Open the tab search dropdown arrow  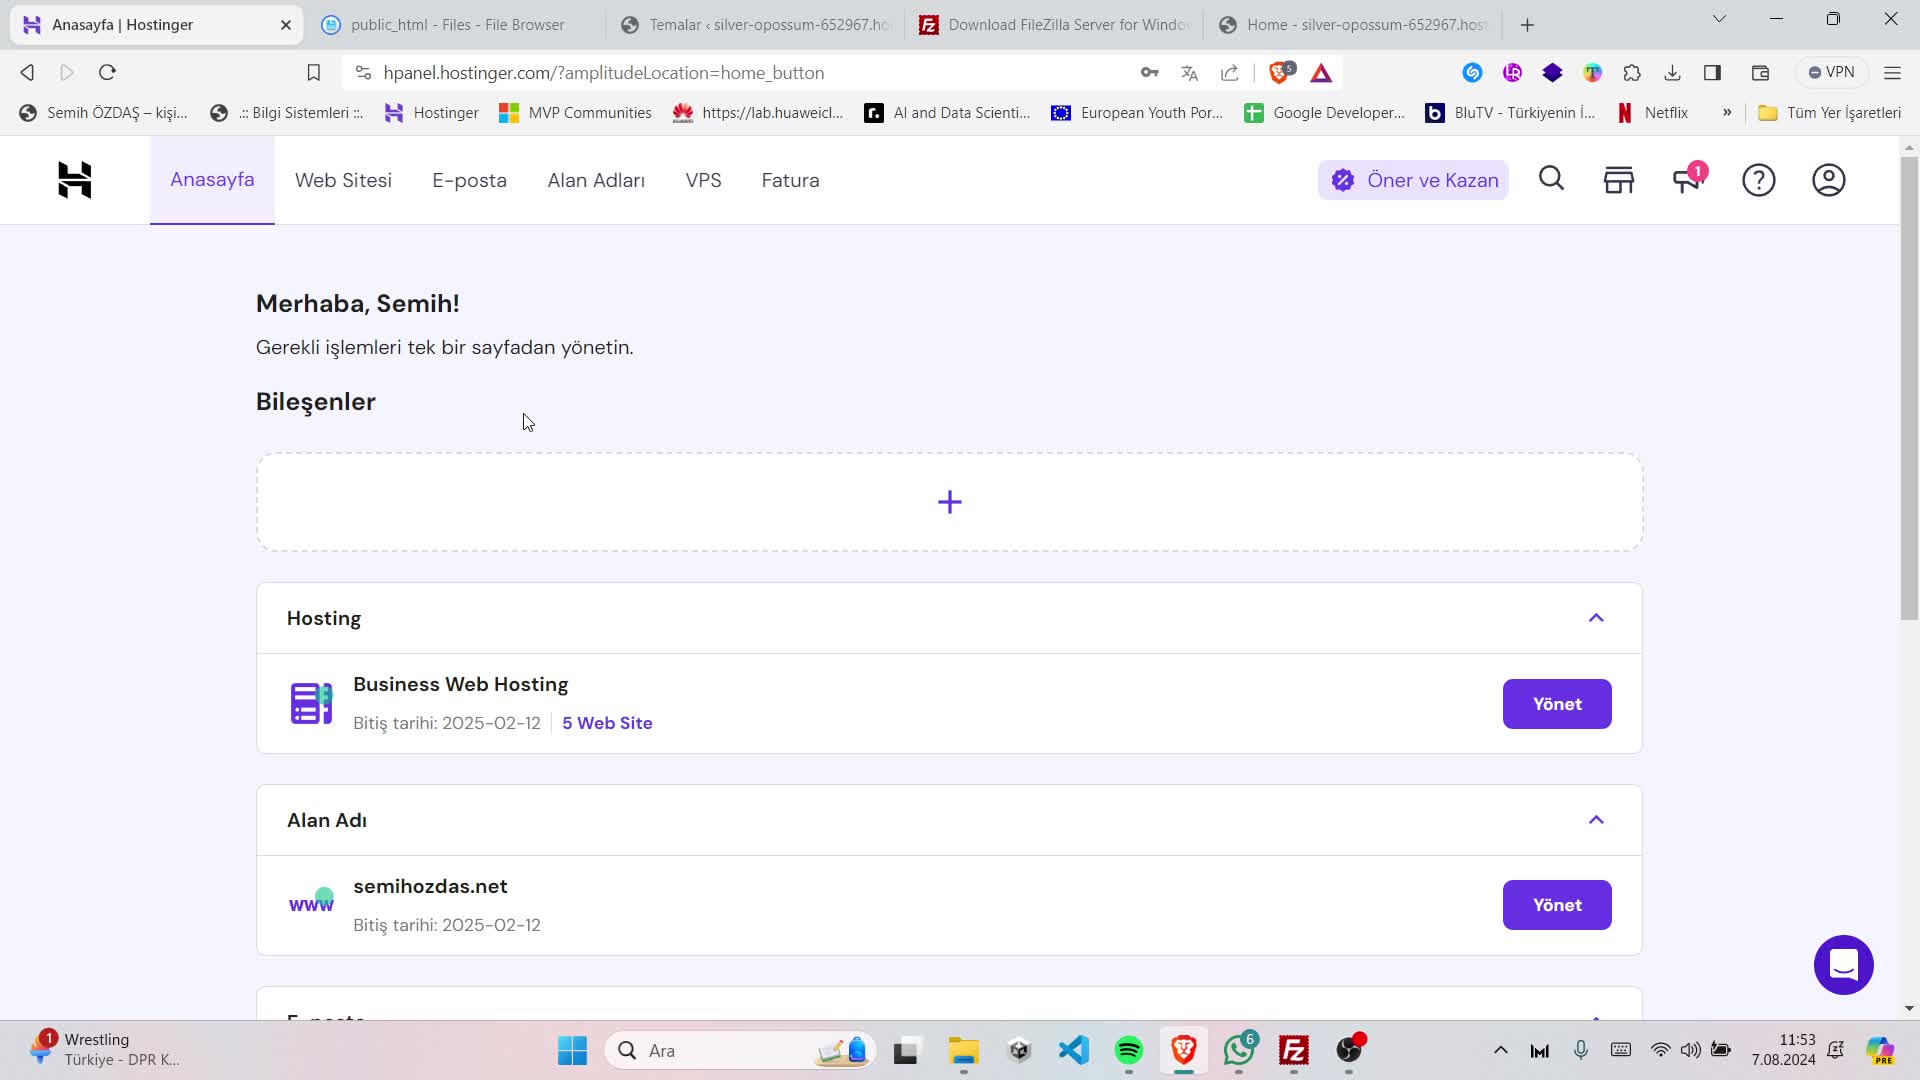point(1718,19)
